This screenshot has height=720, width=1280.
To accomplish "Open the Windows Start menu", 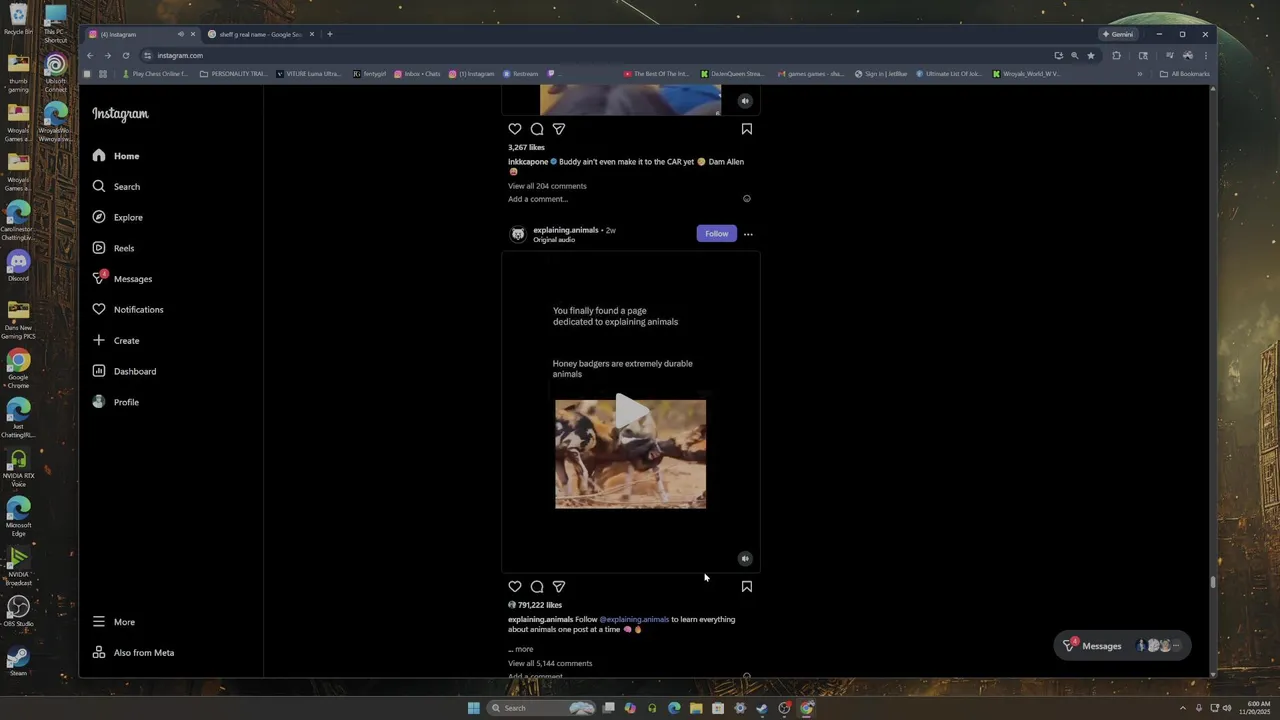I will (x=473, y=708).
